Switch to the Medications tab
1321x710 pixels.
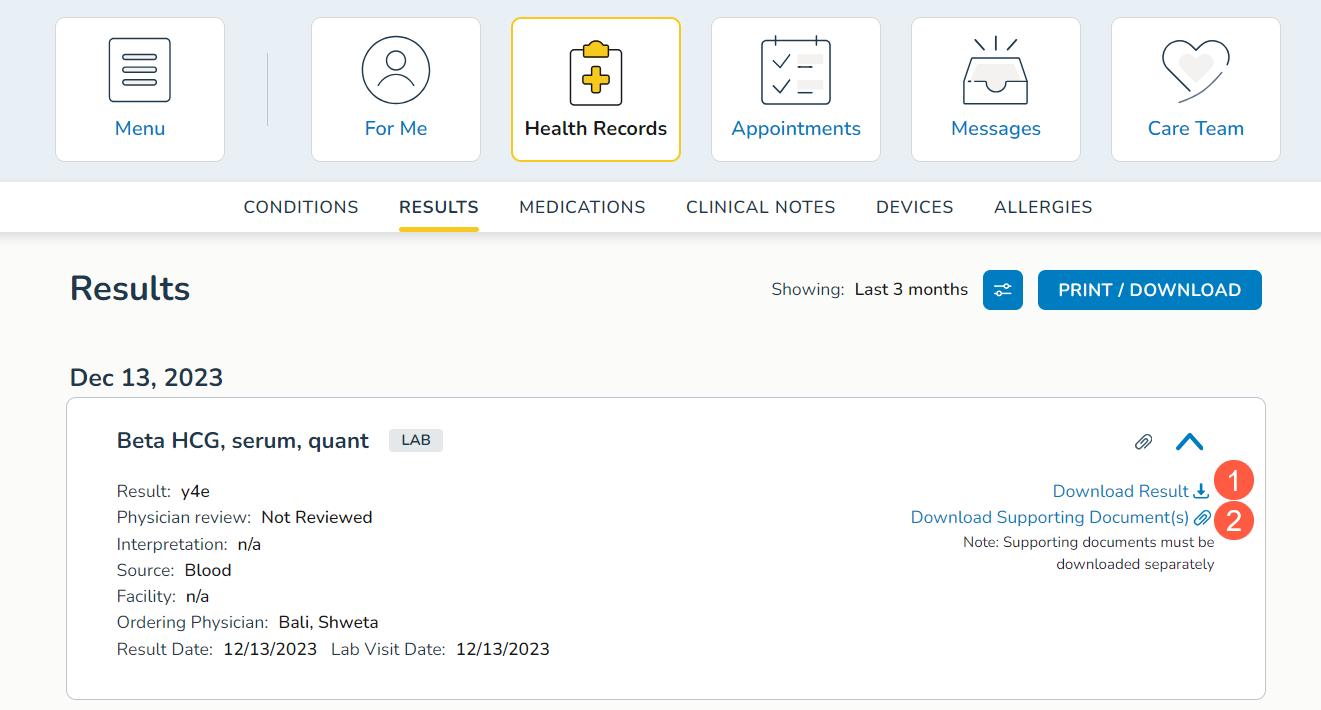point(582,207)
